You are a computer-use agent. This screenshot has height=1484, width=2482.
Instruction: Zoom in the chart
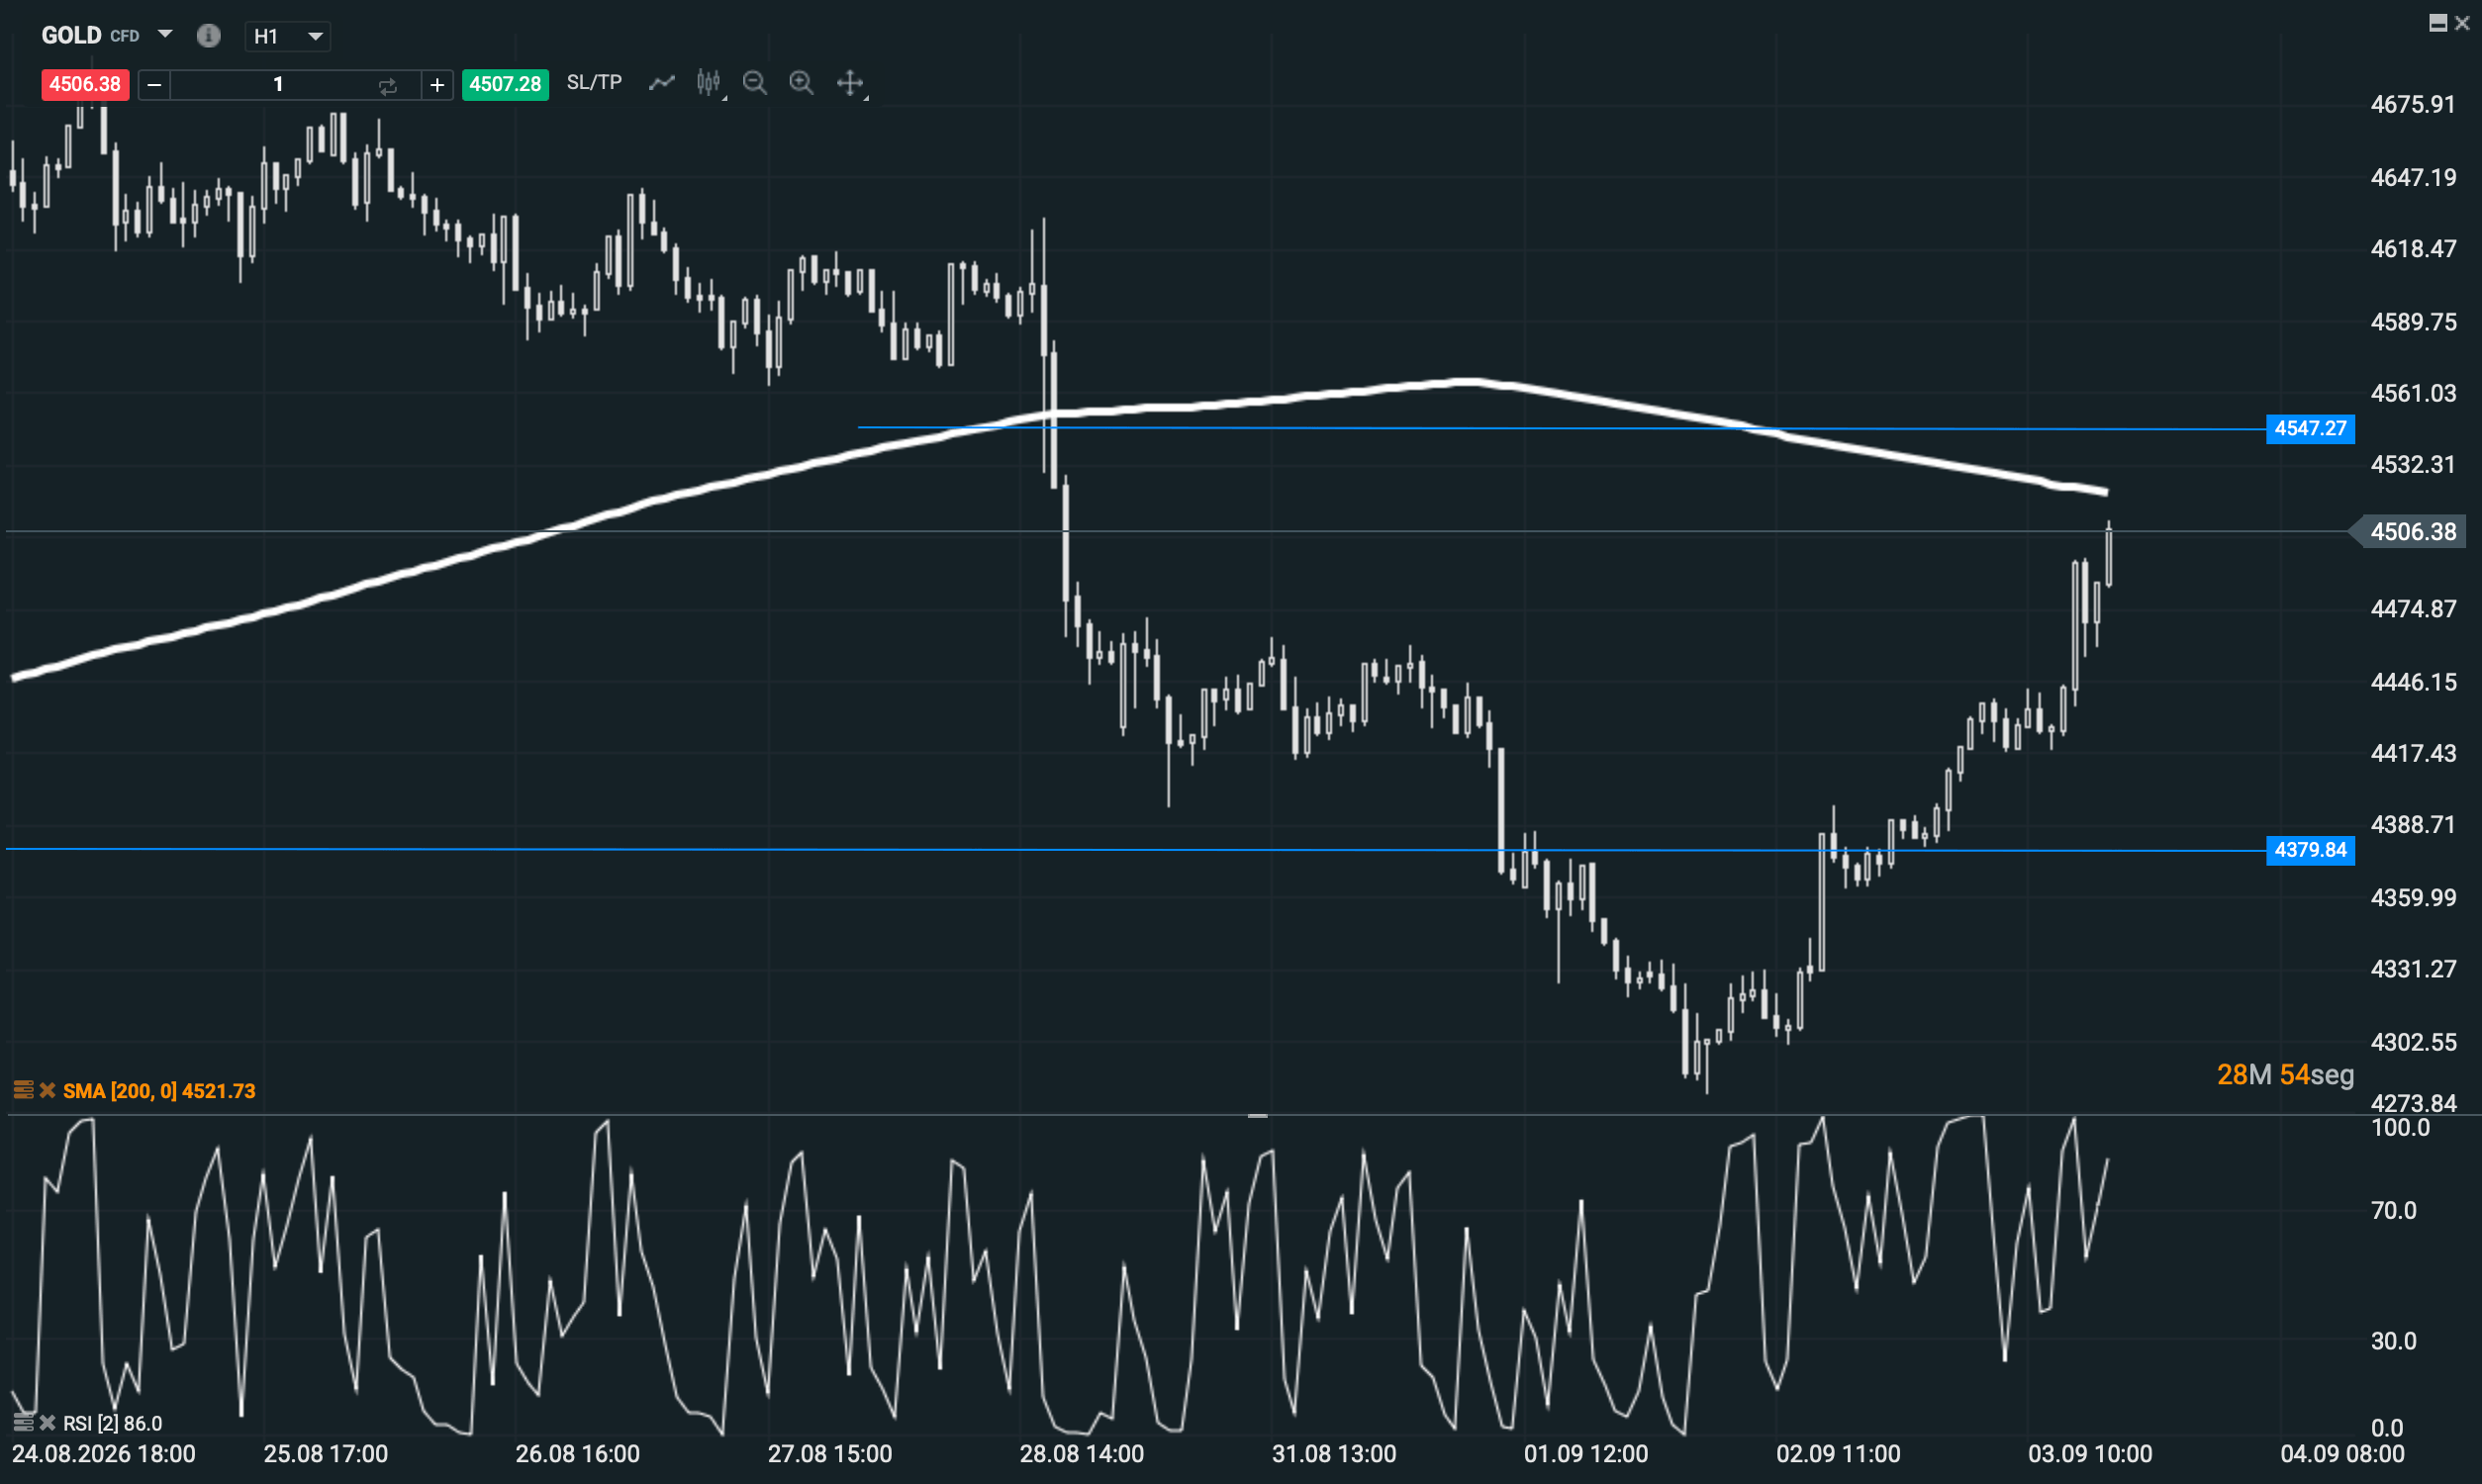pyautogui.click(x=801, y=83)
